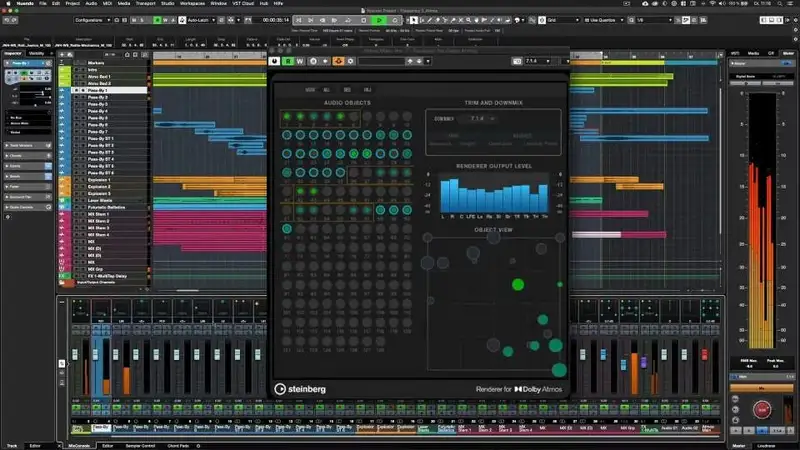Screen dimensions: 800x450
Task: Open the Project menu
Action: click(72, 3)
